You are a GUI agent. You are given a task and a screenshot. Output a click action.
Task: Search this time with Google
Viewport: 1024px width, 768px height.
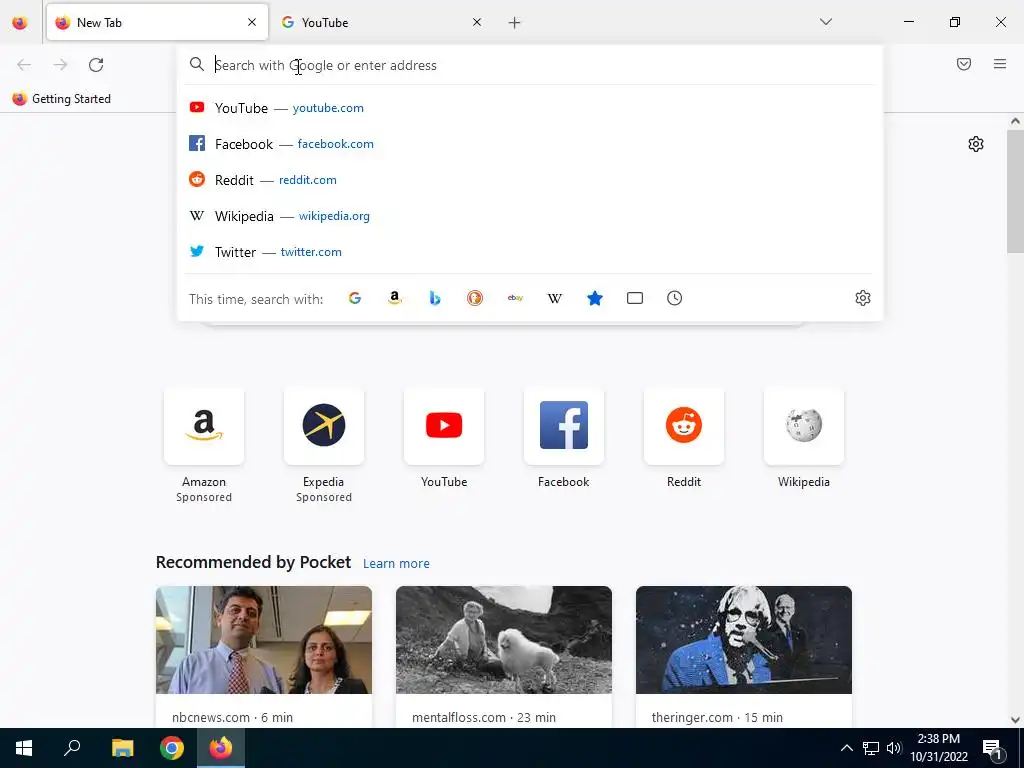pos(355,298)
